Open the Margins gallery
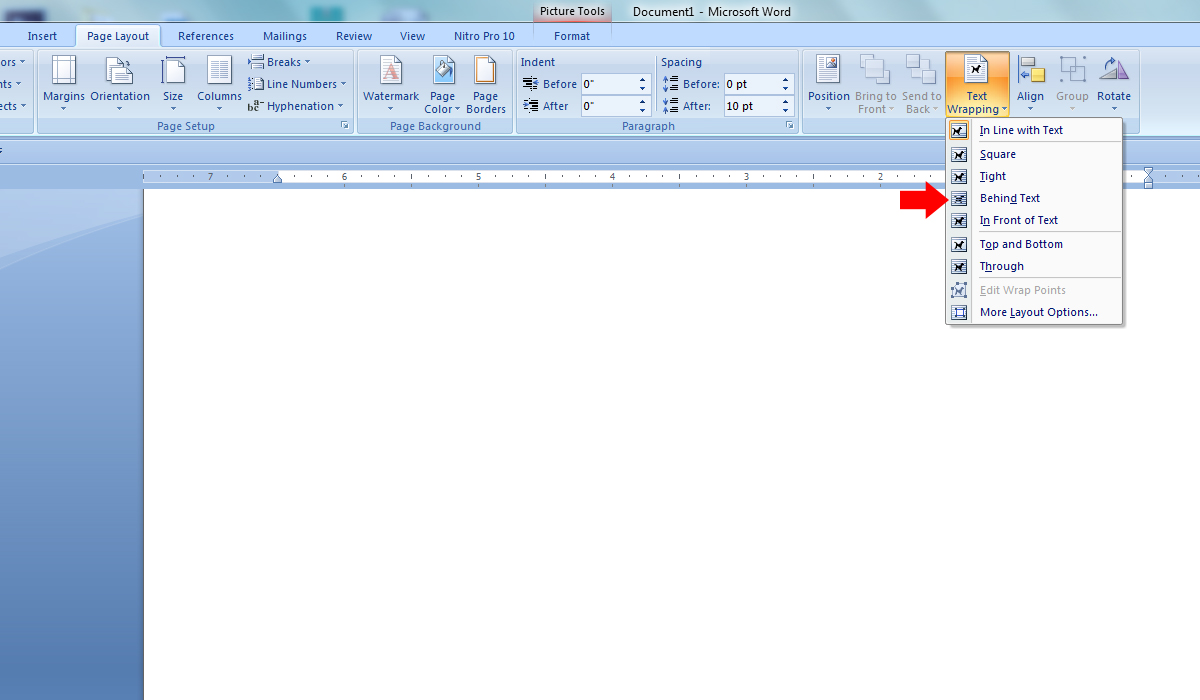Image resolution: width=1200 pixels, height=700 pixels. click(x=63, y=82)
